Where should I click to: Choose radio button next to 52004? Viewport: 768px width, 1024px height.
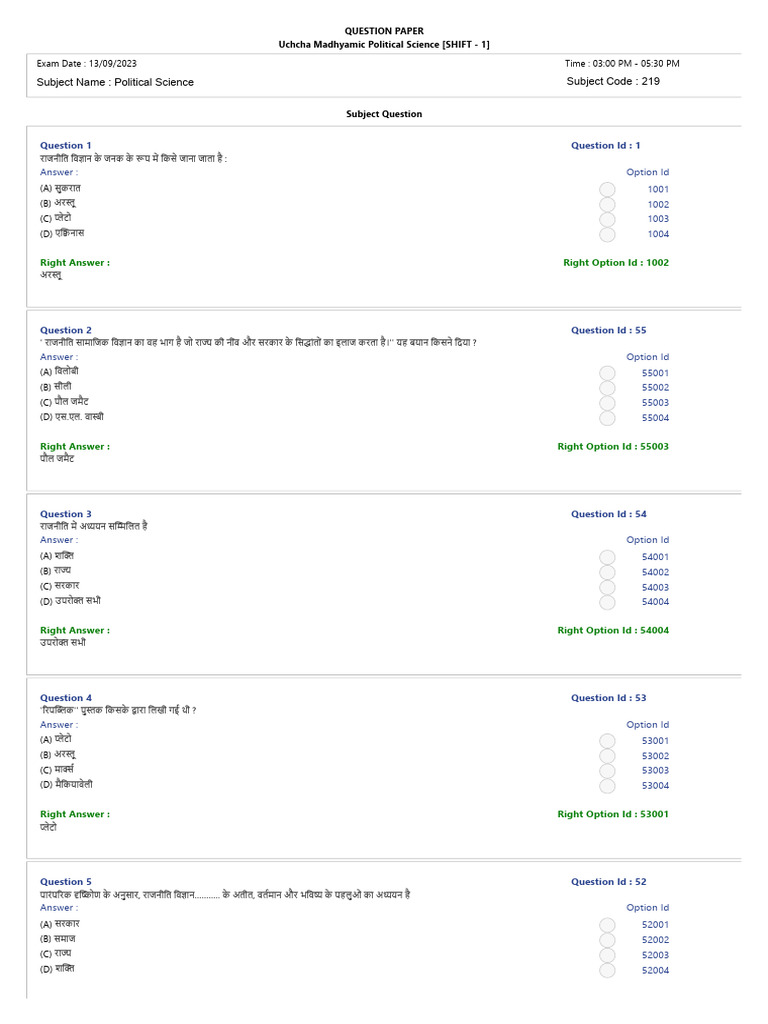click(607, 970)
